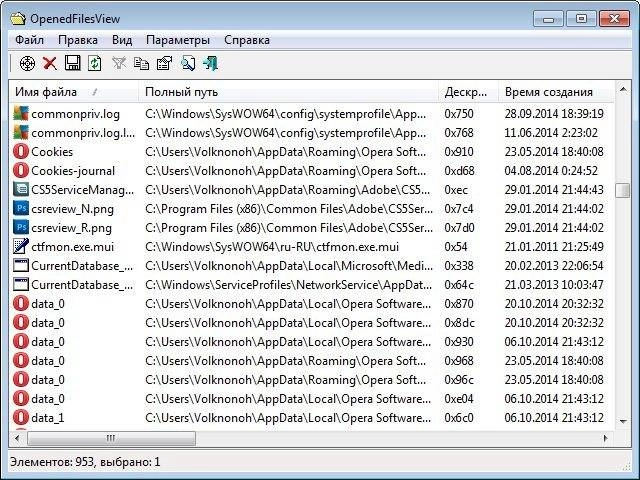Click the handle value 0x7d0
The image size is (640, 480).
click(459, 227)
